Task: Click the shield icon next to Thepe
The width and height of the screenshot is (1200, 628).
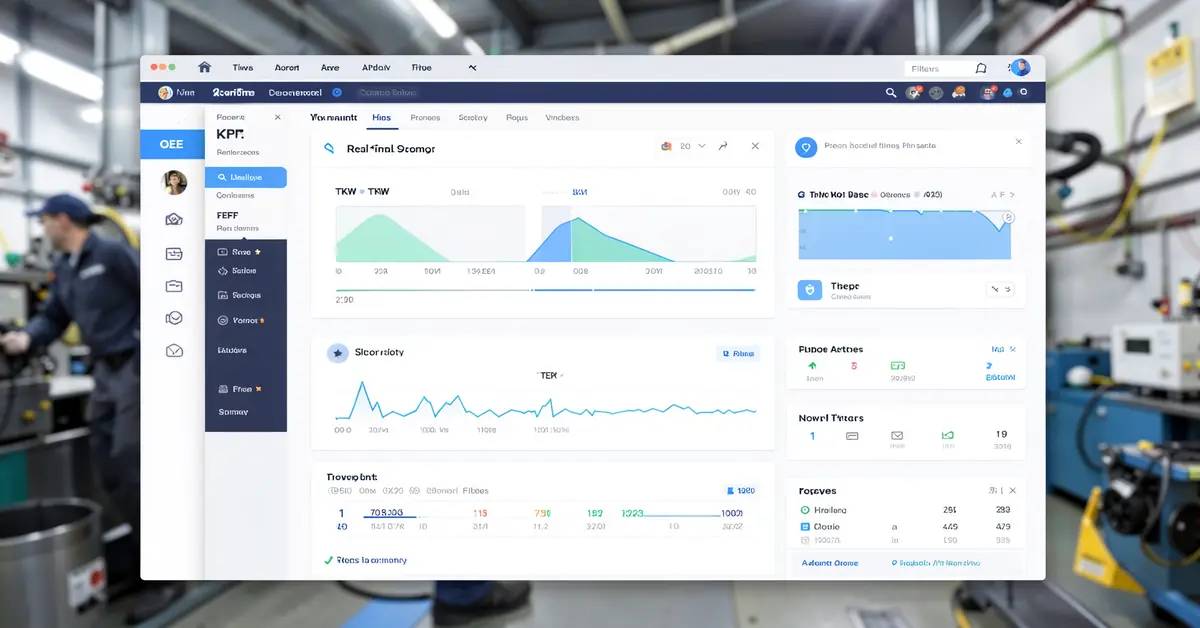Action: click(x=809, y=290)
